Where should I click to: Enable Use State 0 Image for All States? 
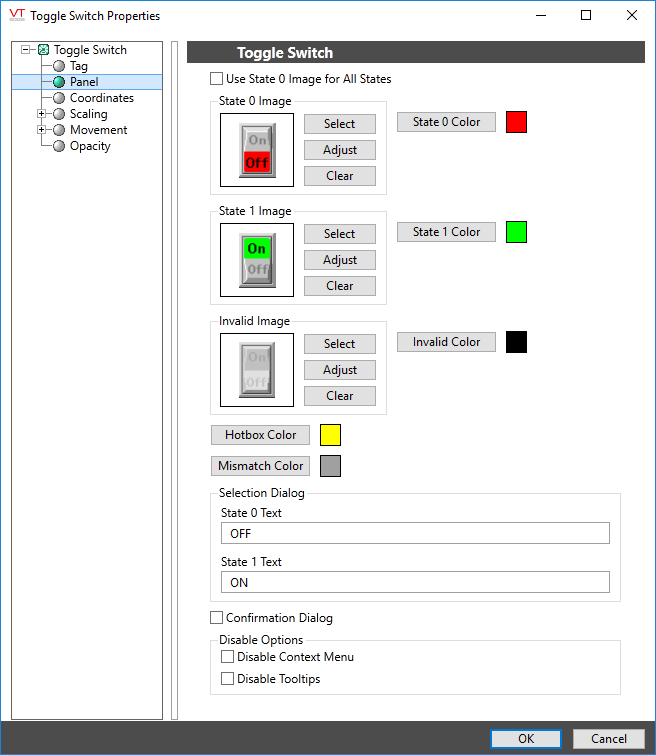coord(217,79)
